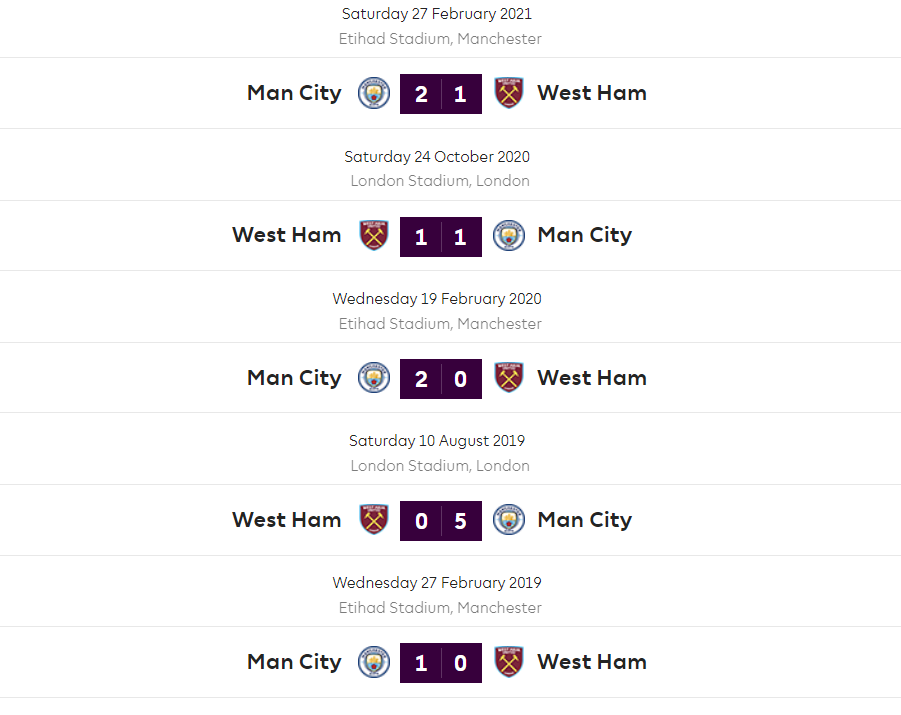Viewport: 901px width, 715px height.
Task: Open the 2-0 score from 19 February 2020
Action: (x=441, y=379)
